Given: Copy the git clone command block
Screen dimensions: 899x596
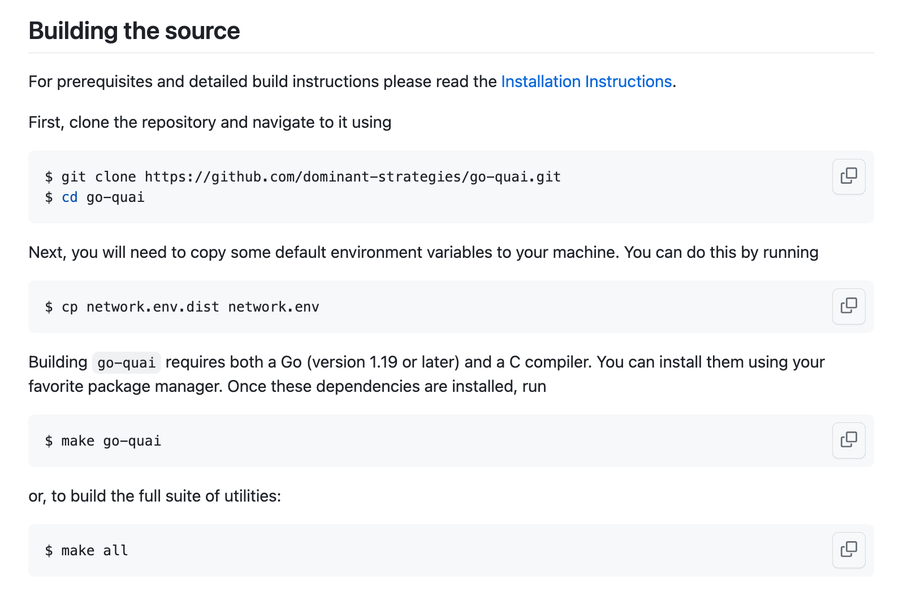Looking at the screenshot, I should (848, 176).
